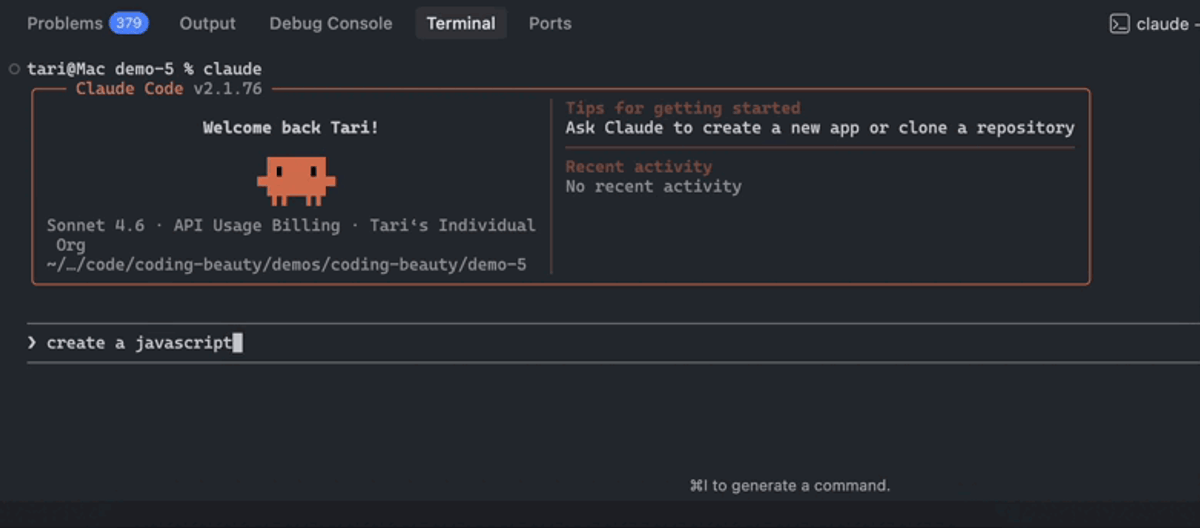Click the 'Claude Code v2.1.76' title text
Image resolution: width=1200 pixels, height=528 pixels.
pos(169,89)
